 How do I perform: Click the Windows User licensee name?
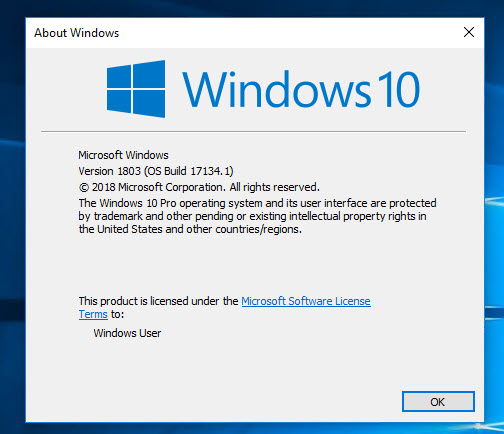[127, 333]
